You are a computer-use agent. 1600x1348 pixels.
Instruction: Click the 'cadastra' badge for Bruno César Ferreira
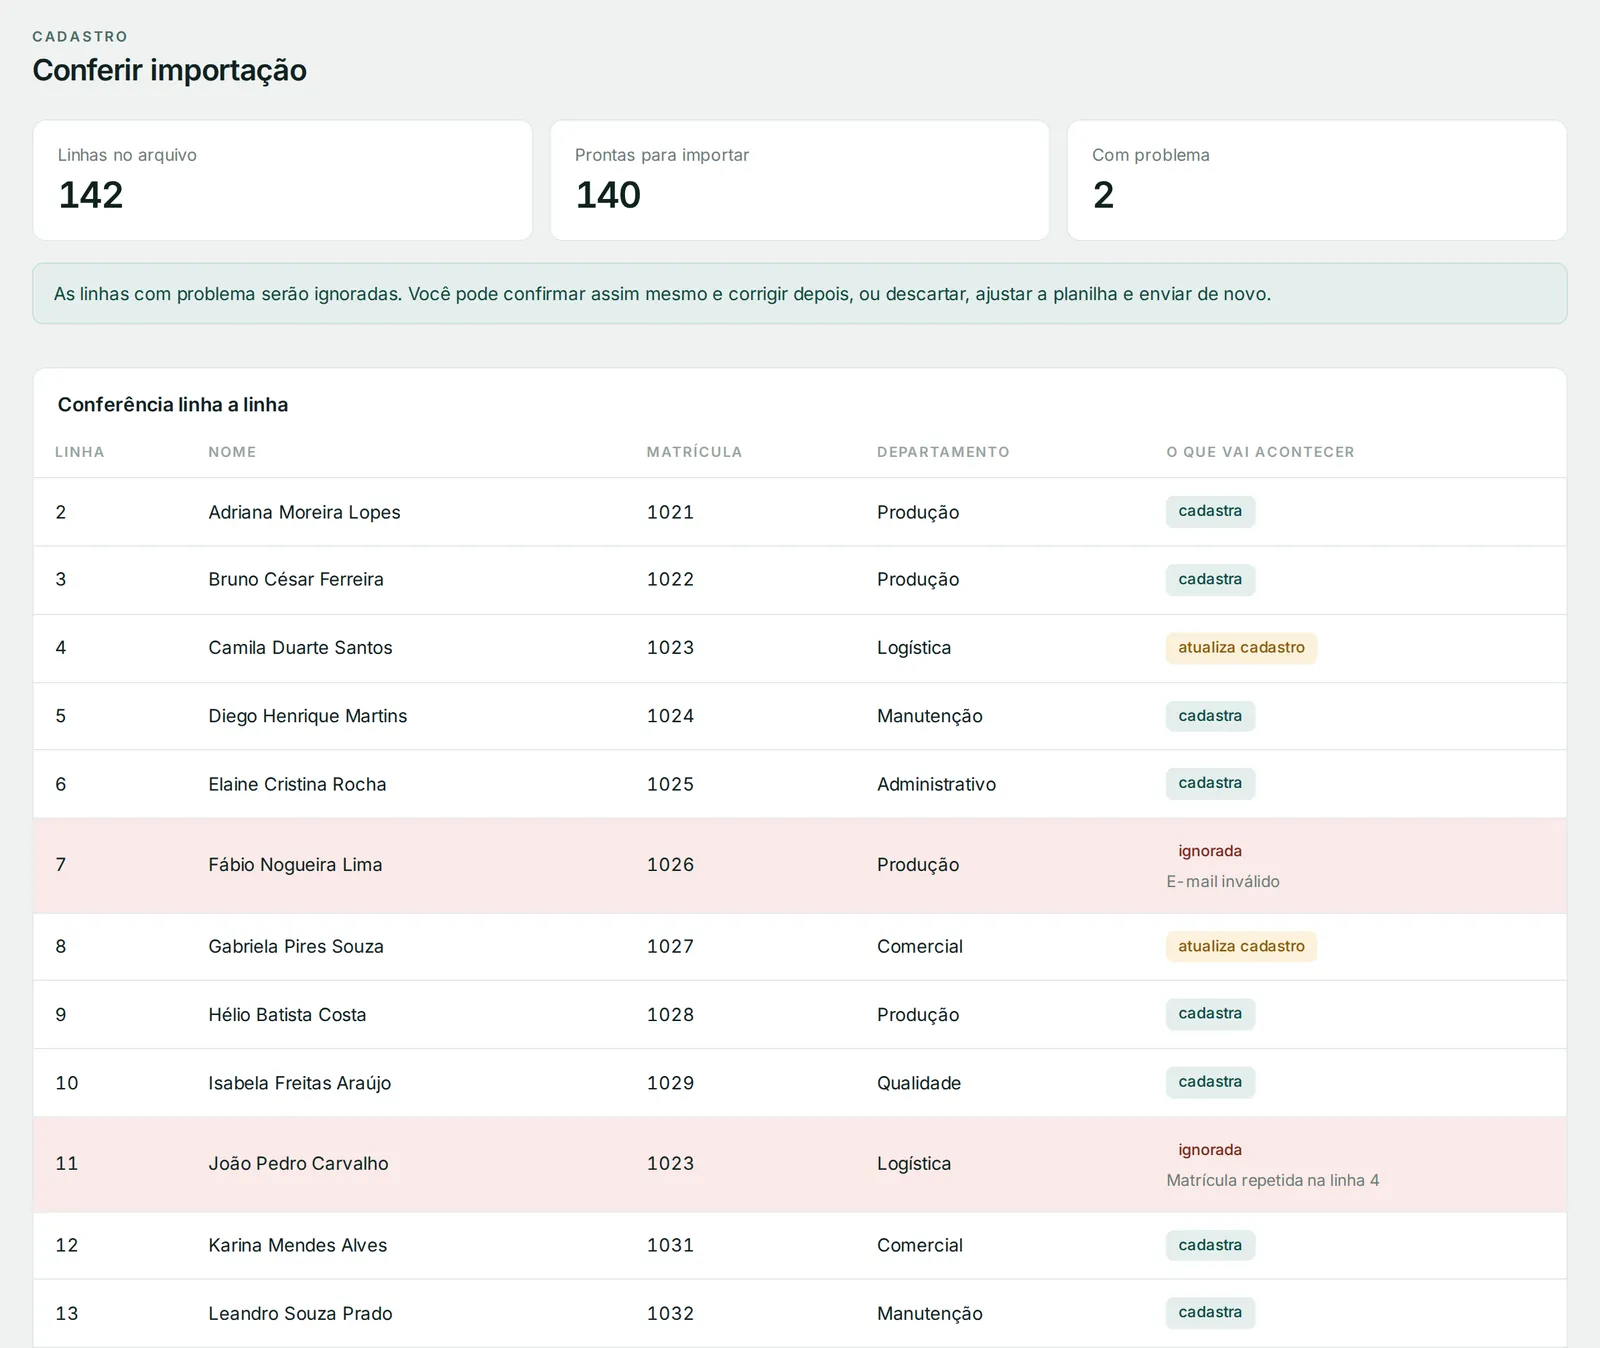point(1210,580)
